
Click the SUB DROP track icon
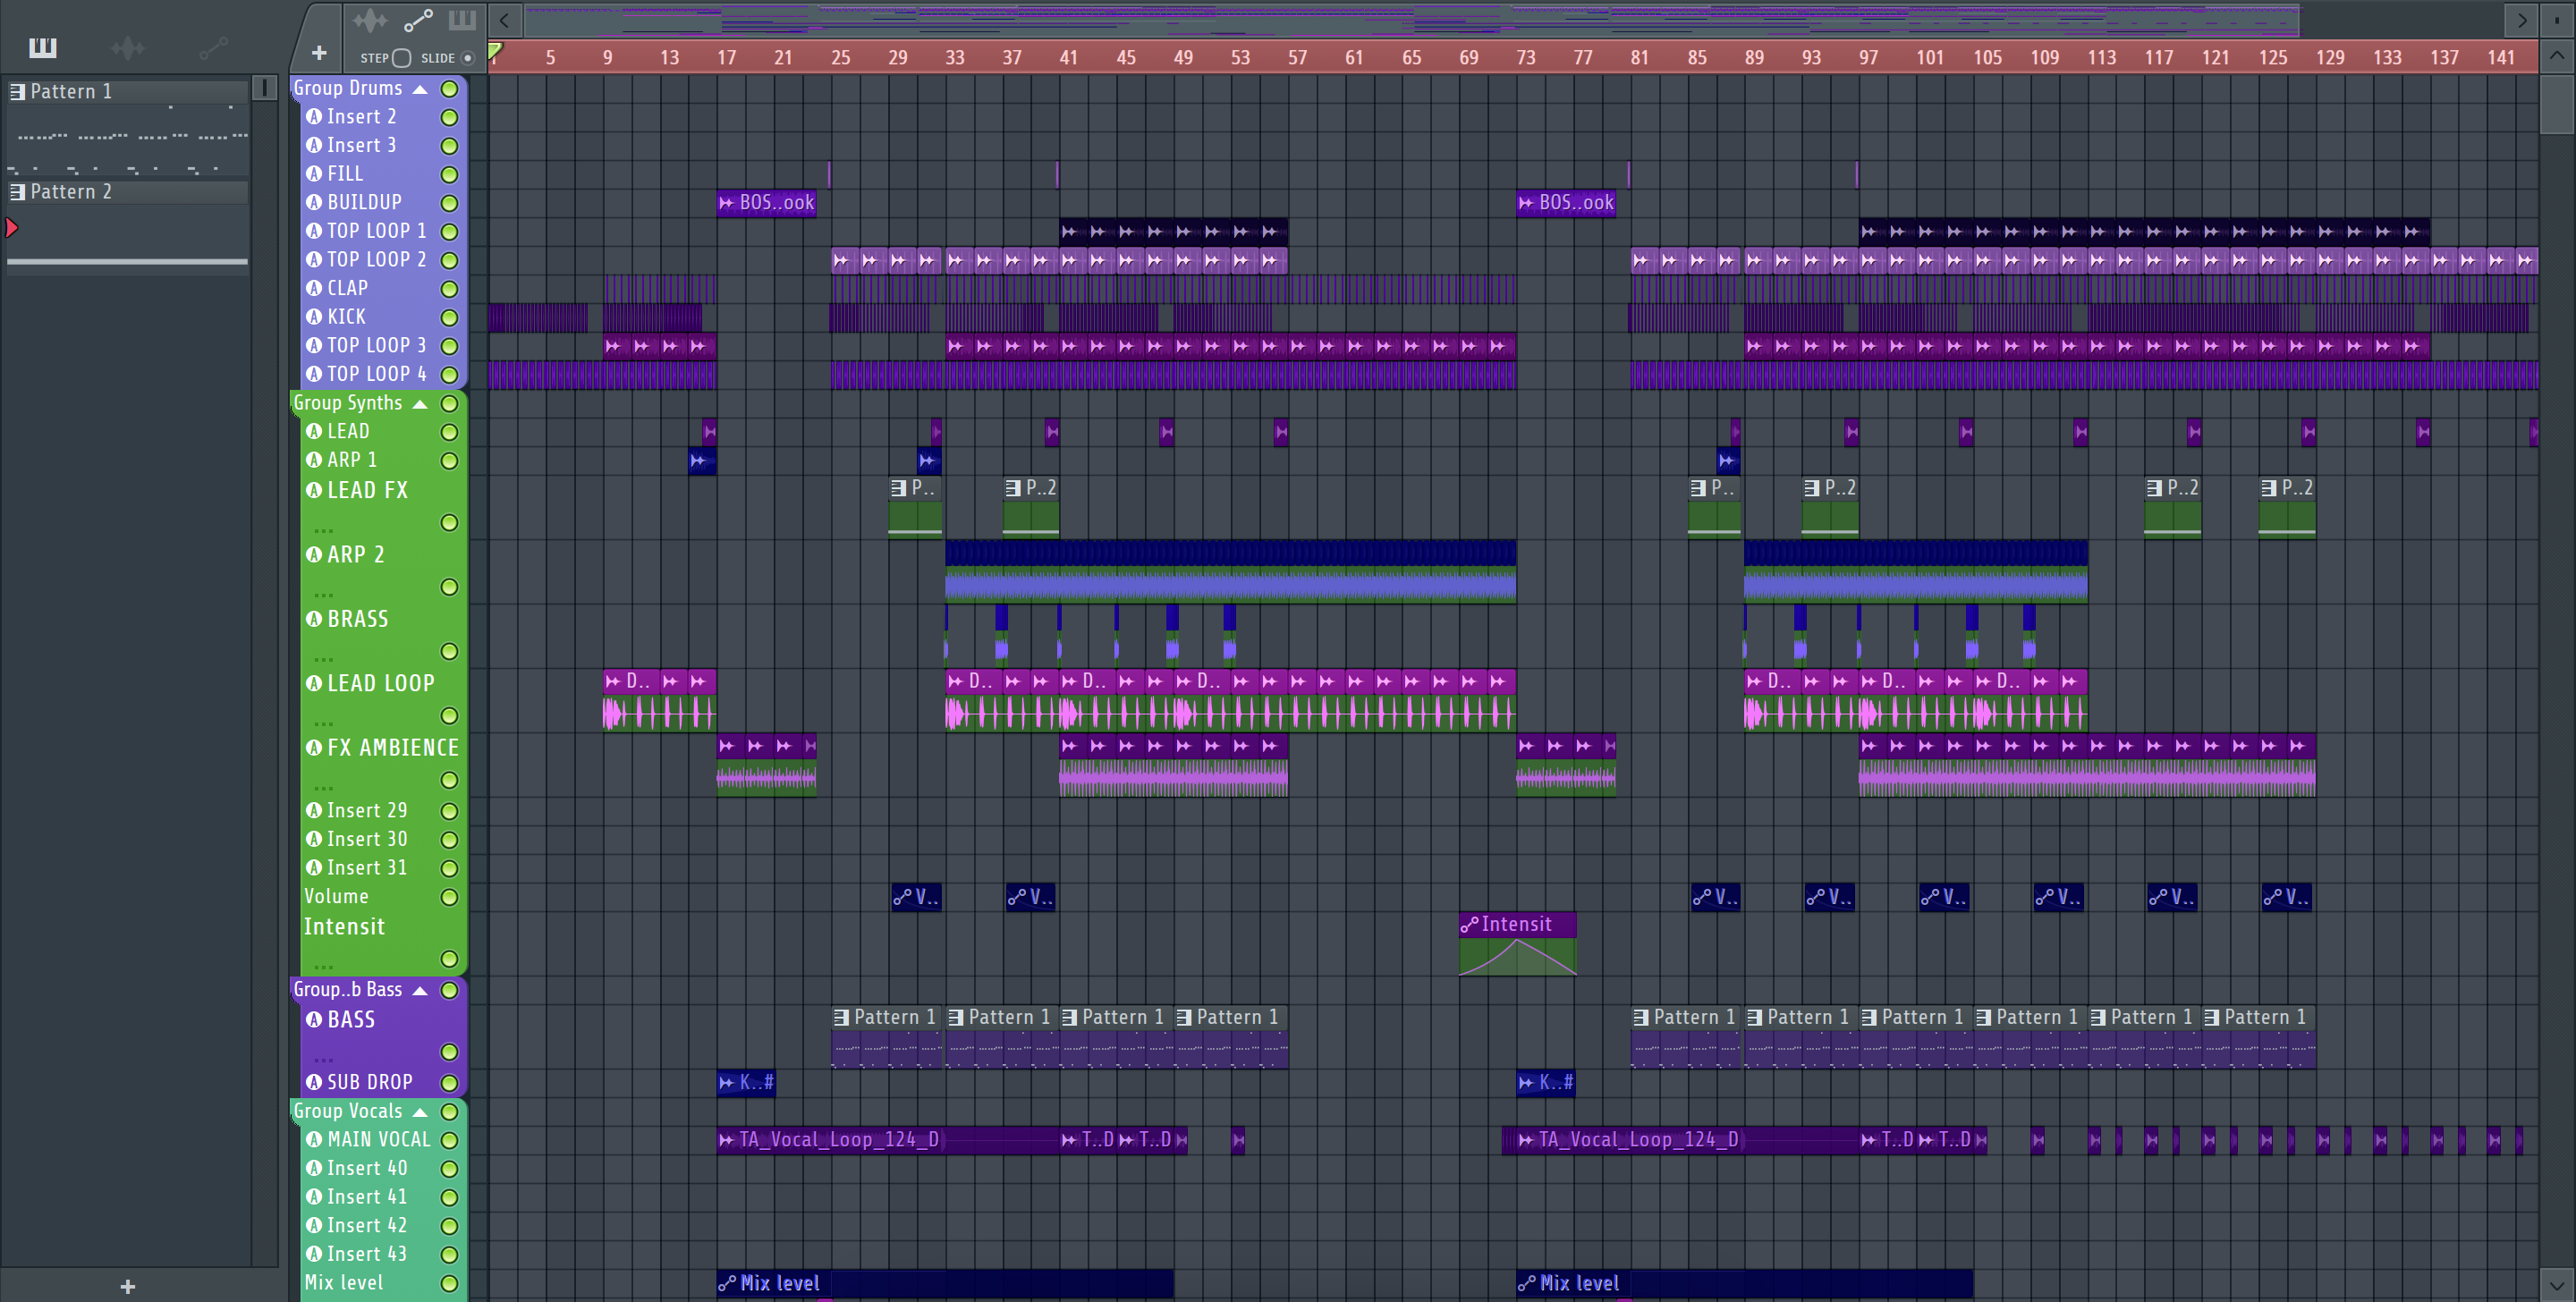pos(314,1082)
